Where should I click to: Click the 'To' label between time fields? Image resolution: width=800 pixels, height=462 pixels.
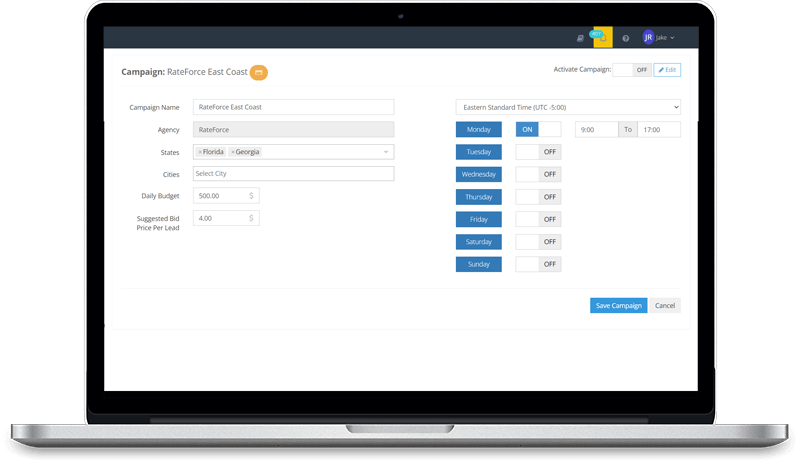pos(628,130)
